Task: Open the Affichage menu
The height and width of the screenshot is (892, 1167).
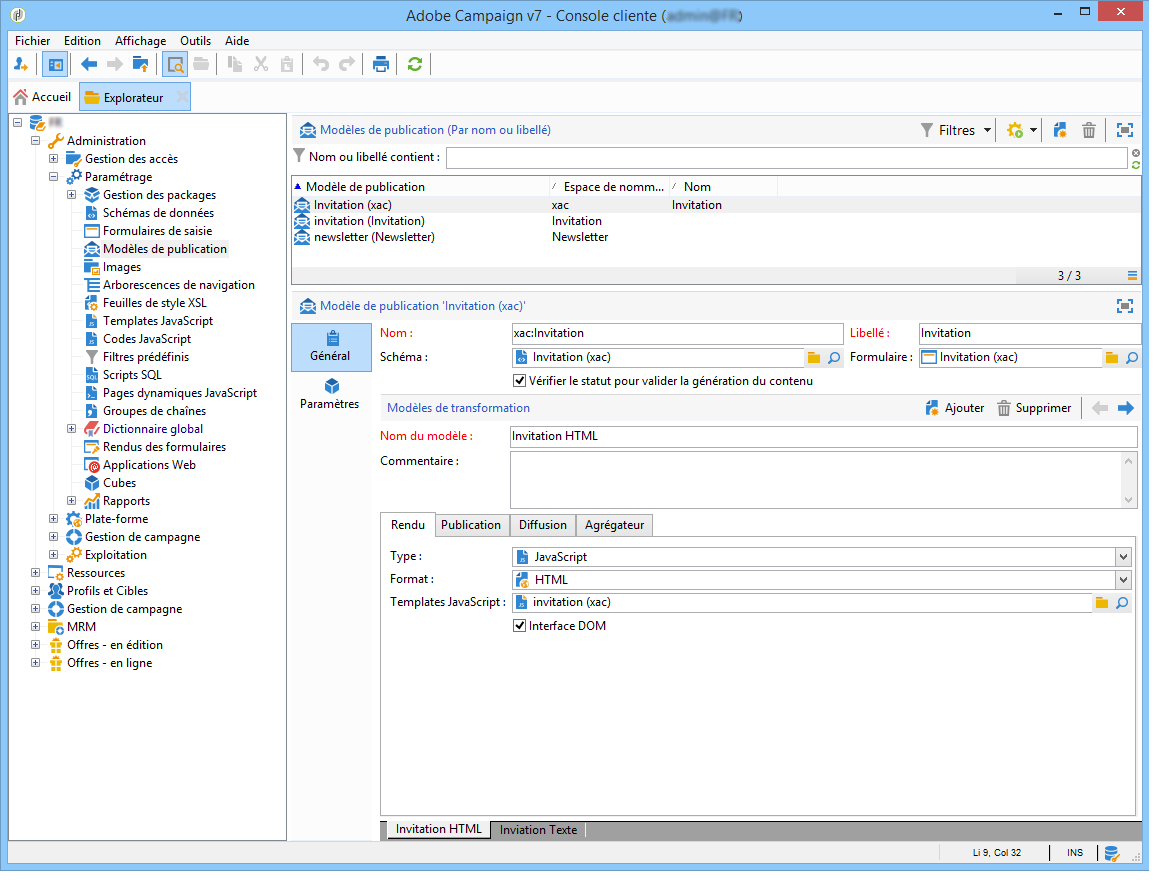Action: pos(141,41)
